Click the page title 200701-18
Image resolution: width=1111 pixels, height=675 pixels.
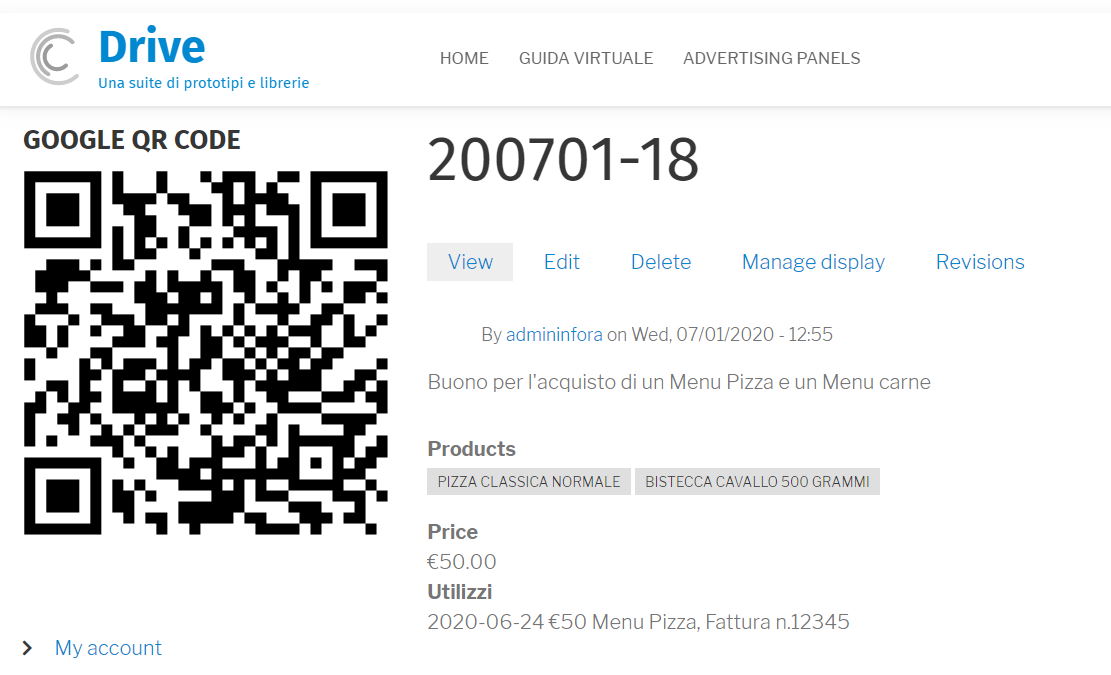(x=563, y=160)
